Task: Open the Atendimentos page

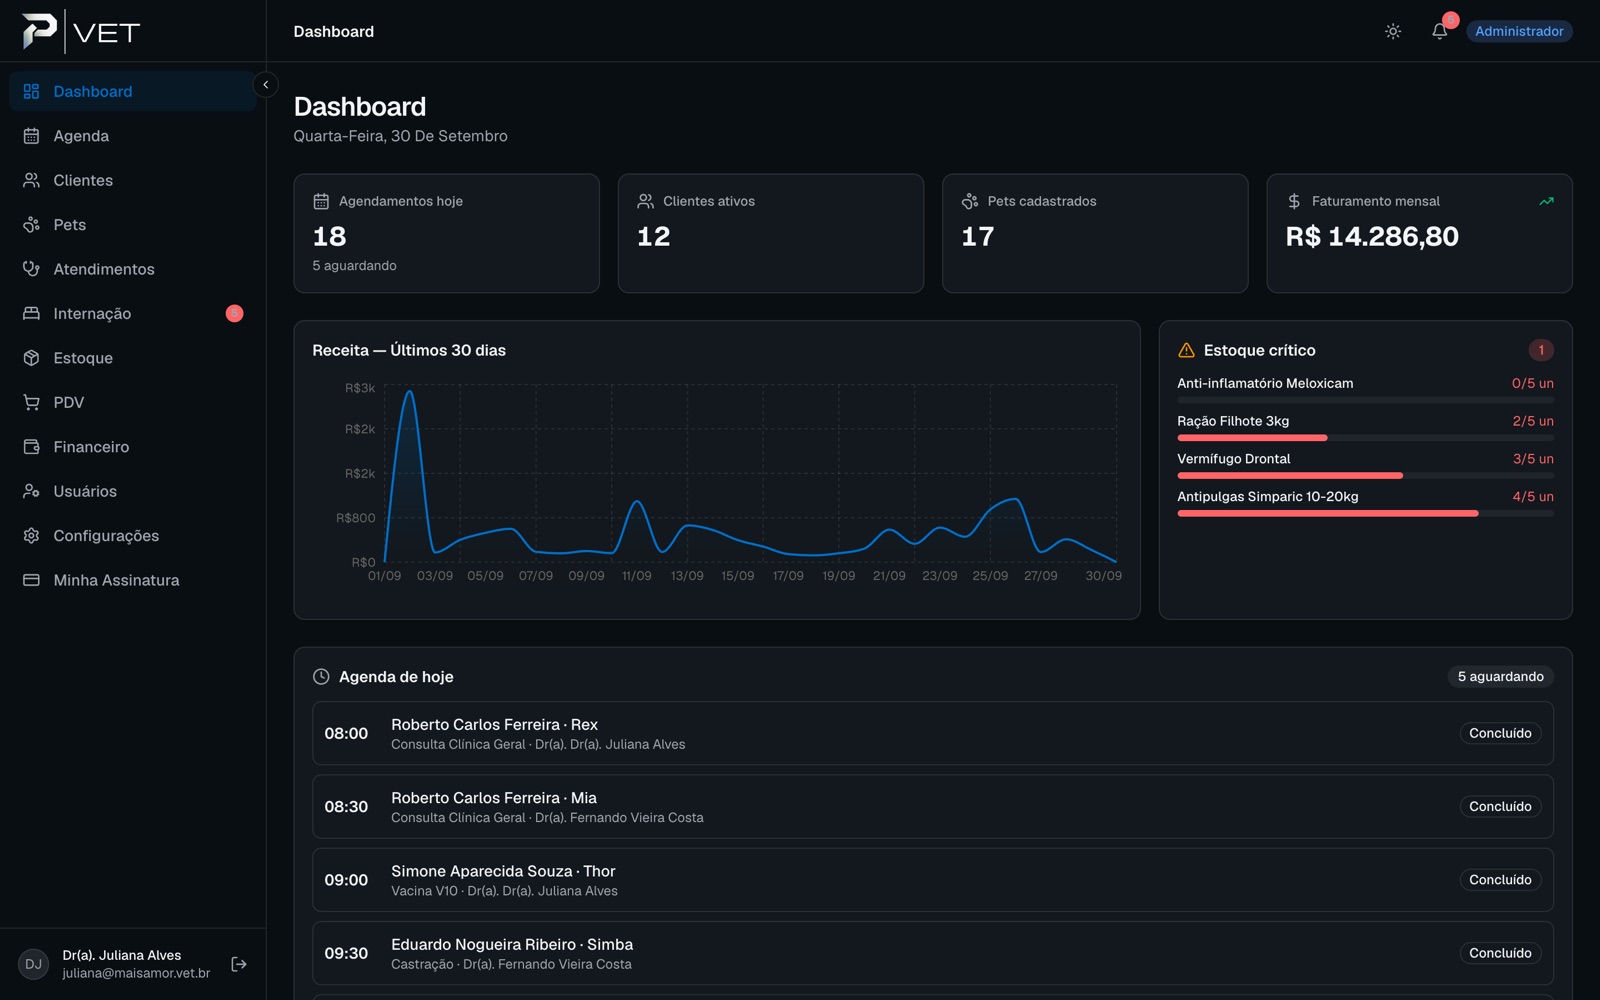Action: pos(133,269)
